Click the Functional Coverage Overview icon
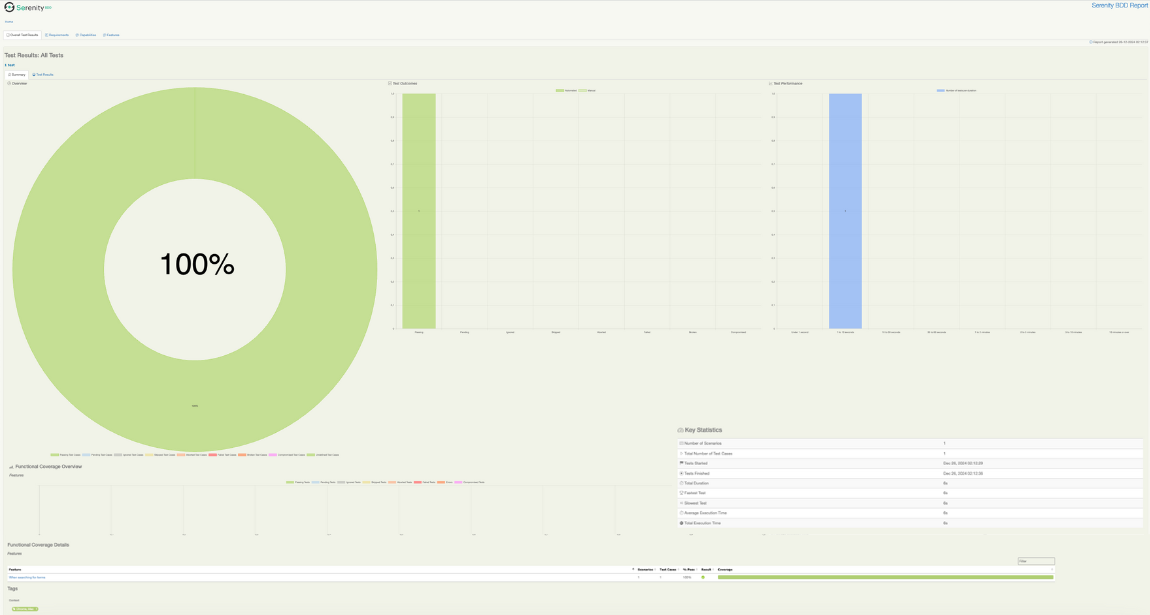The height and width of the screenshot is (615, 1150). click(x=11, y=467)
